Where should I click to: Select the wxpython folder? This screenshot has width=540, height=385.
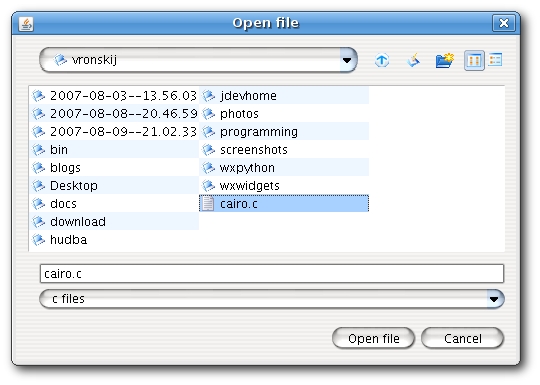(x=284, y=167)
